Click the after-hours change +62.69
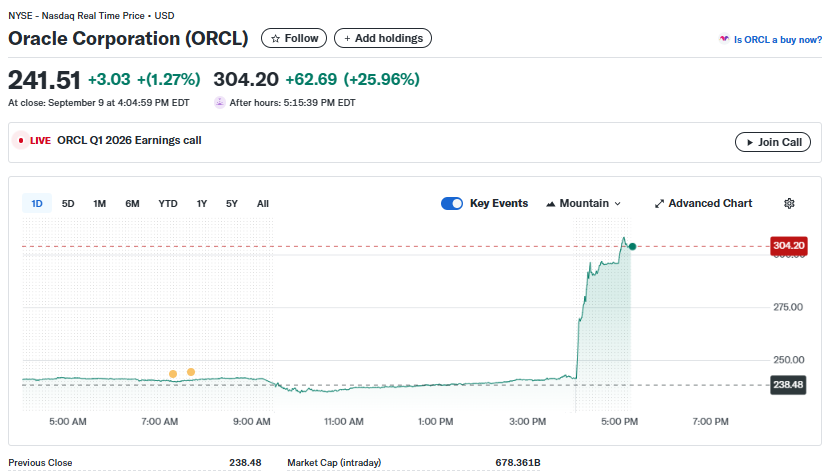This screenshot has width=840, height=473. pos(311,79)
